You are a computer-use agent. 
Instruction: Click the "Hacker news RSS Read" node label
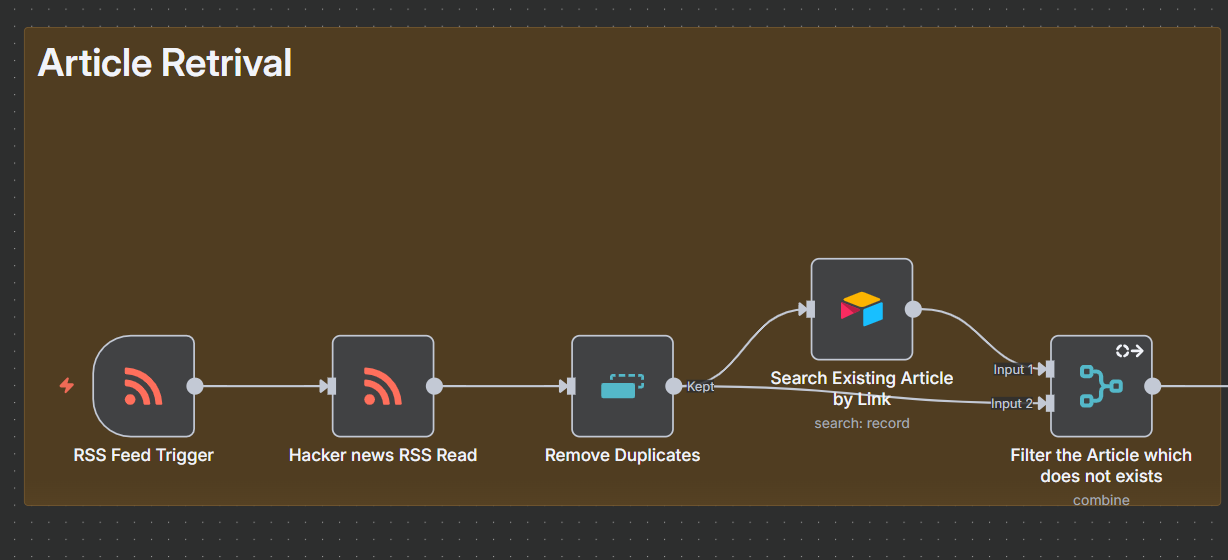tap(383, 455)
